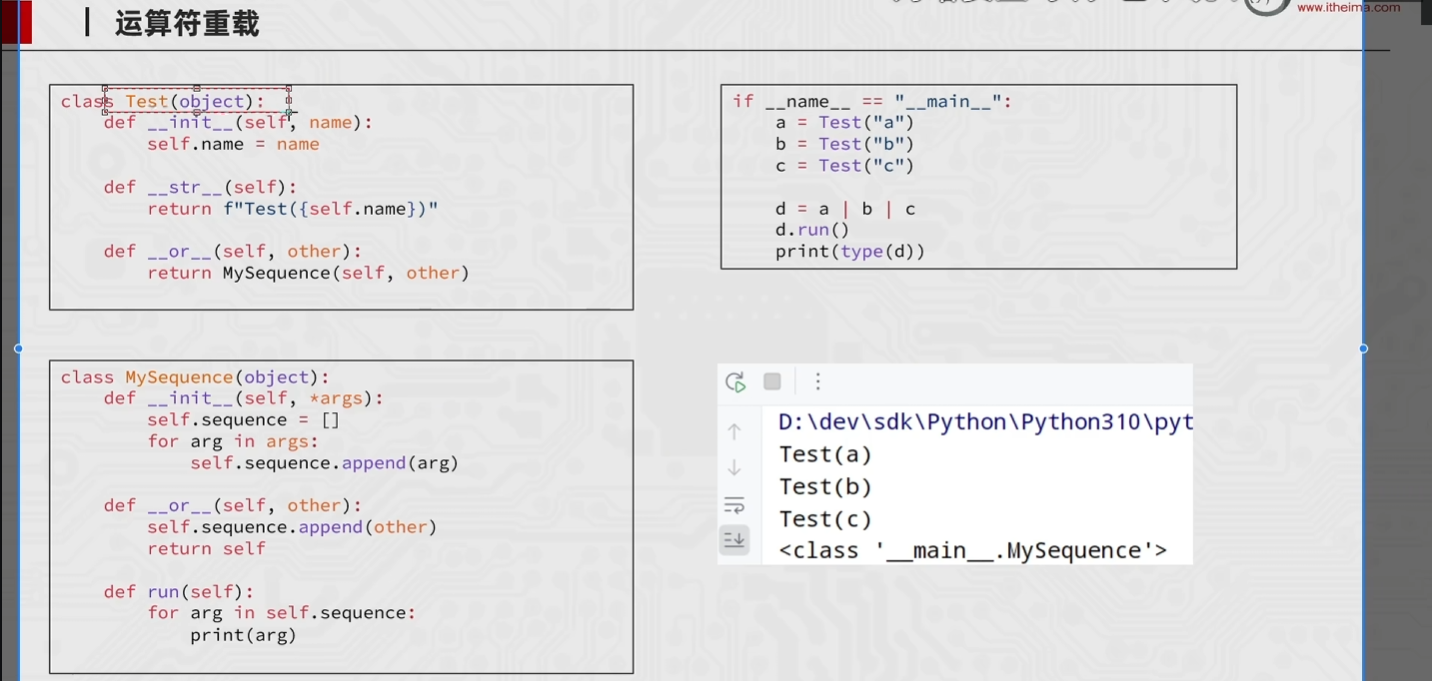Click the round handle on the slide's left border

tap(19, 348)
